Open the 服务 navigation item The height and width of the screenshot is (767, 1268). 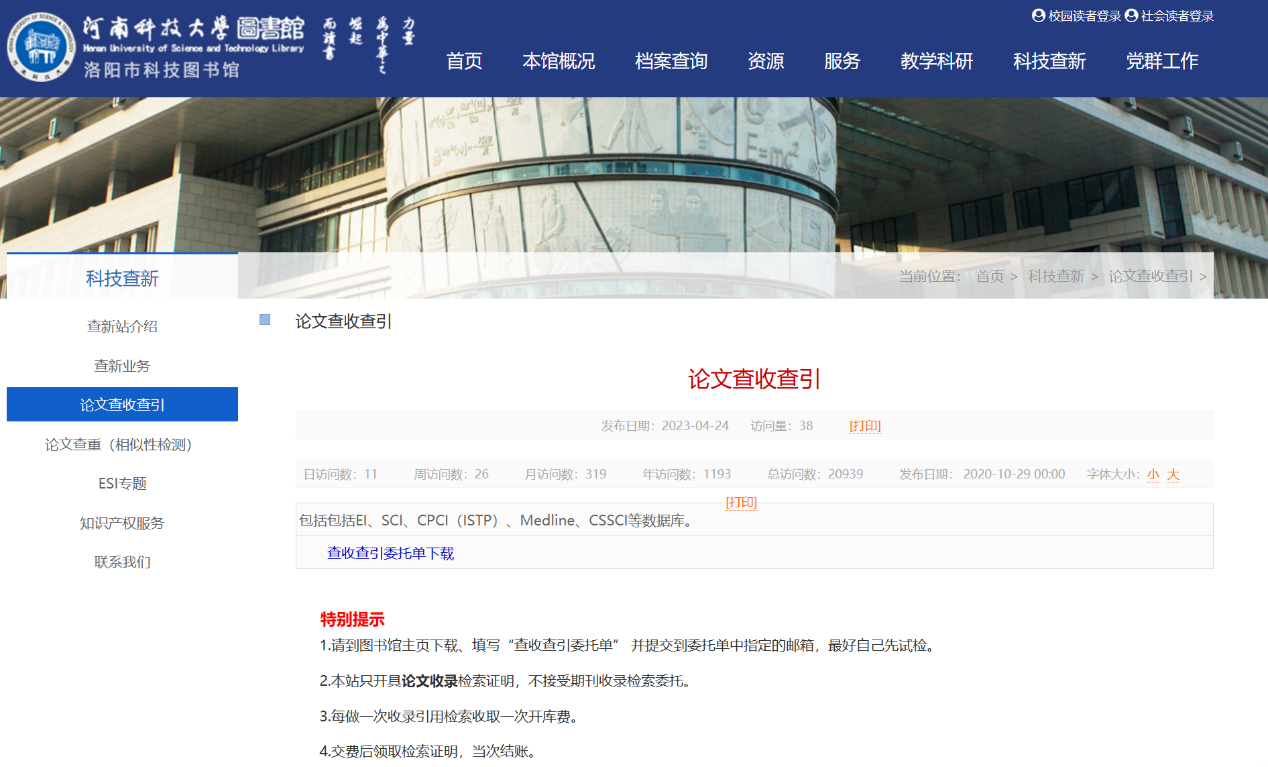[842, 61]
